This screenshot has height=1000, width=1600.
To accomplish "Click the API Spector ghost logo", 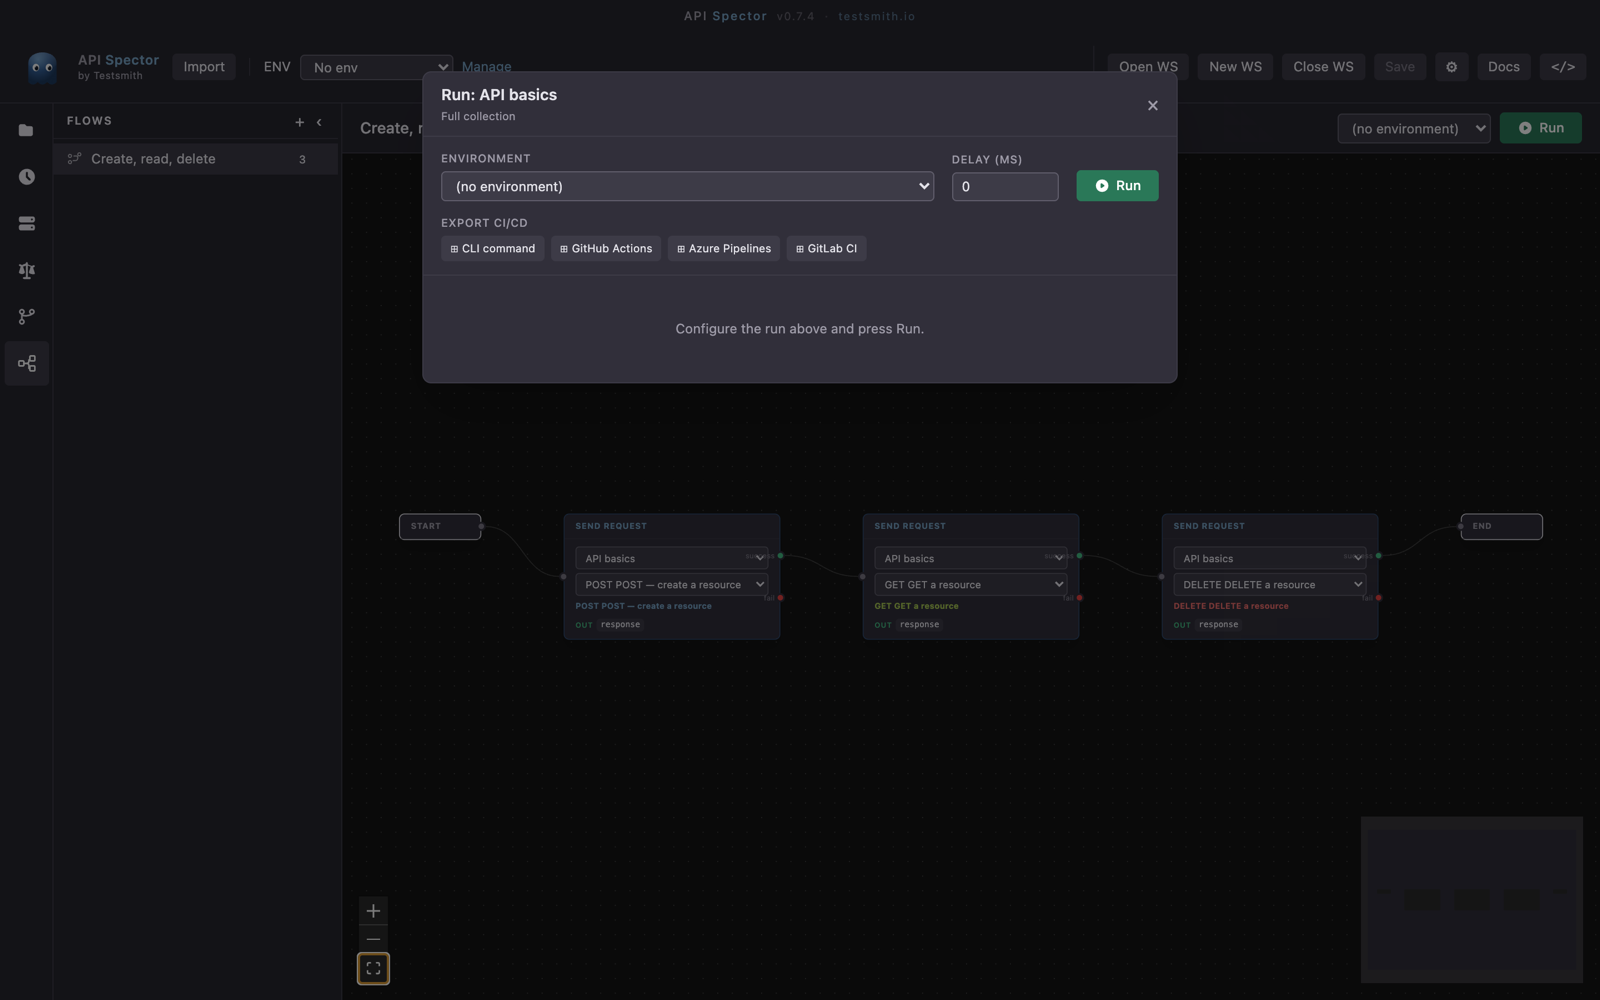I will tap(42, 67).
